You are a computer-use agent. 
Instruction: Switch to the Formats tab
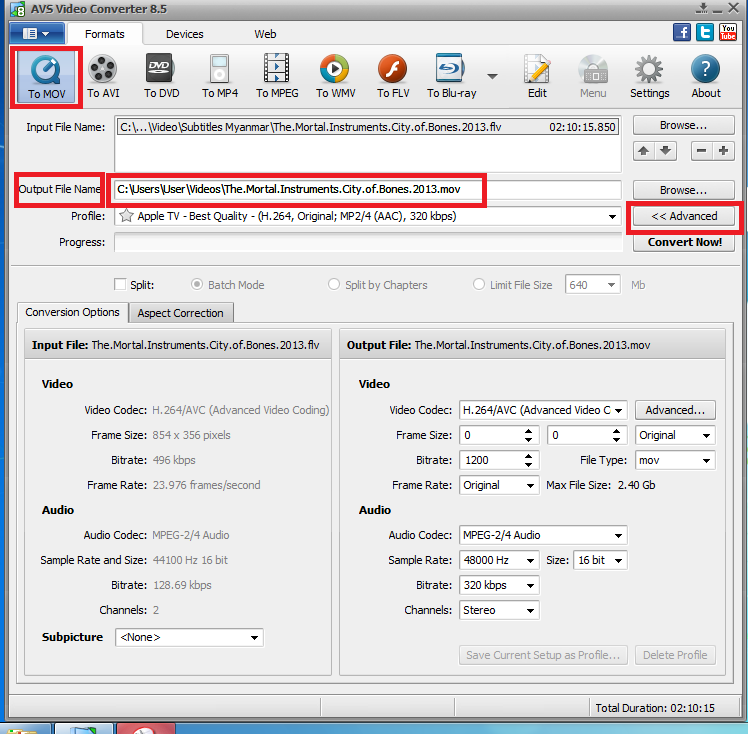104,34
